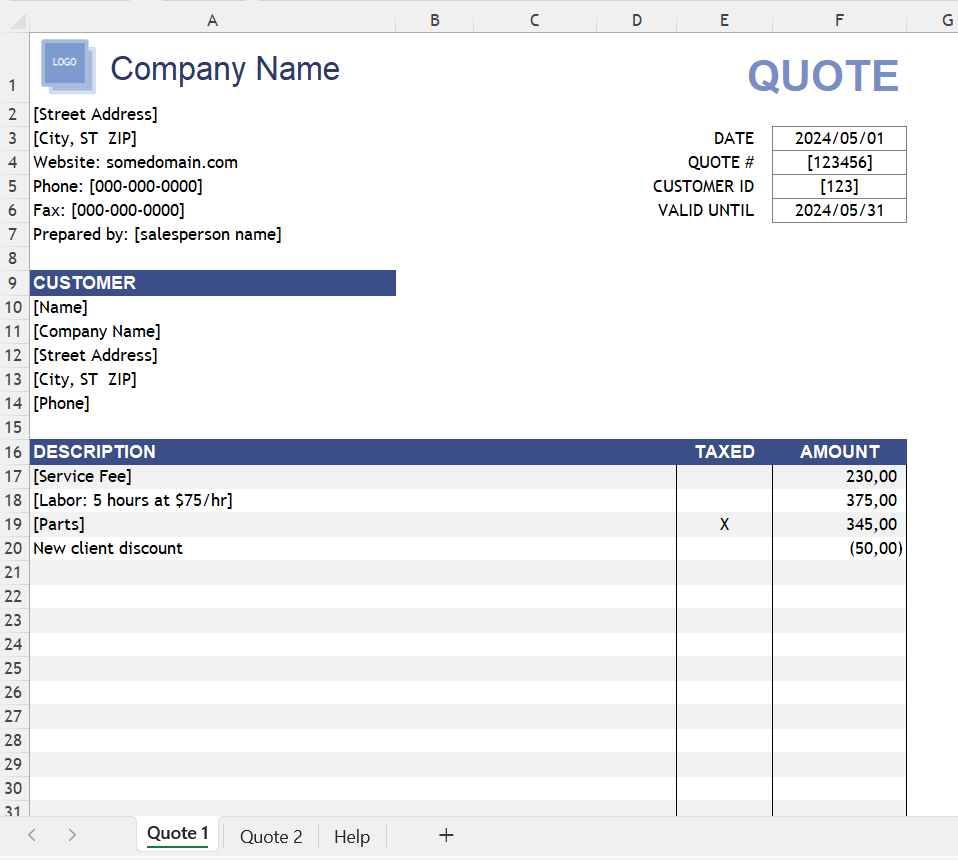Select column B header
958x860 pixels.
434,21
